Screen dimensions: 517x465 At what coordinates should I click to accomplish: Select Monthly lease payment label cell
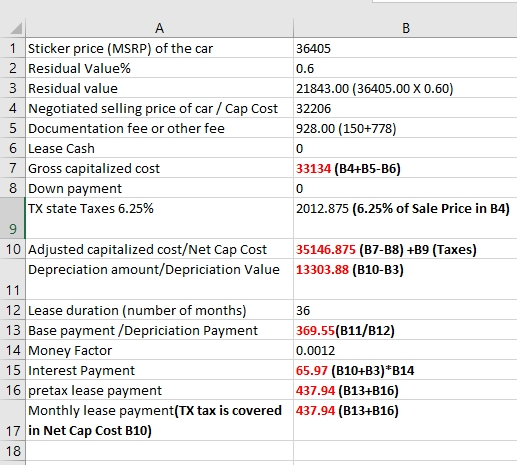click(x=159, y=420)
